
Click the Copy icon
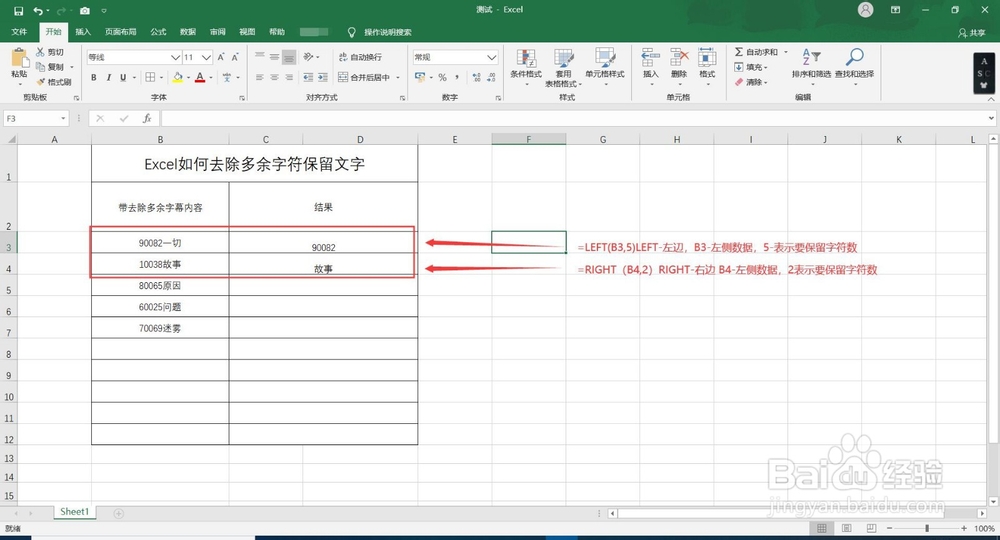click(x=41, y=66)
